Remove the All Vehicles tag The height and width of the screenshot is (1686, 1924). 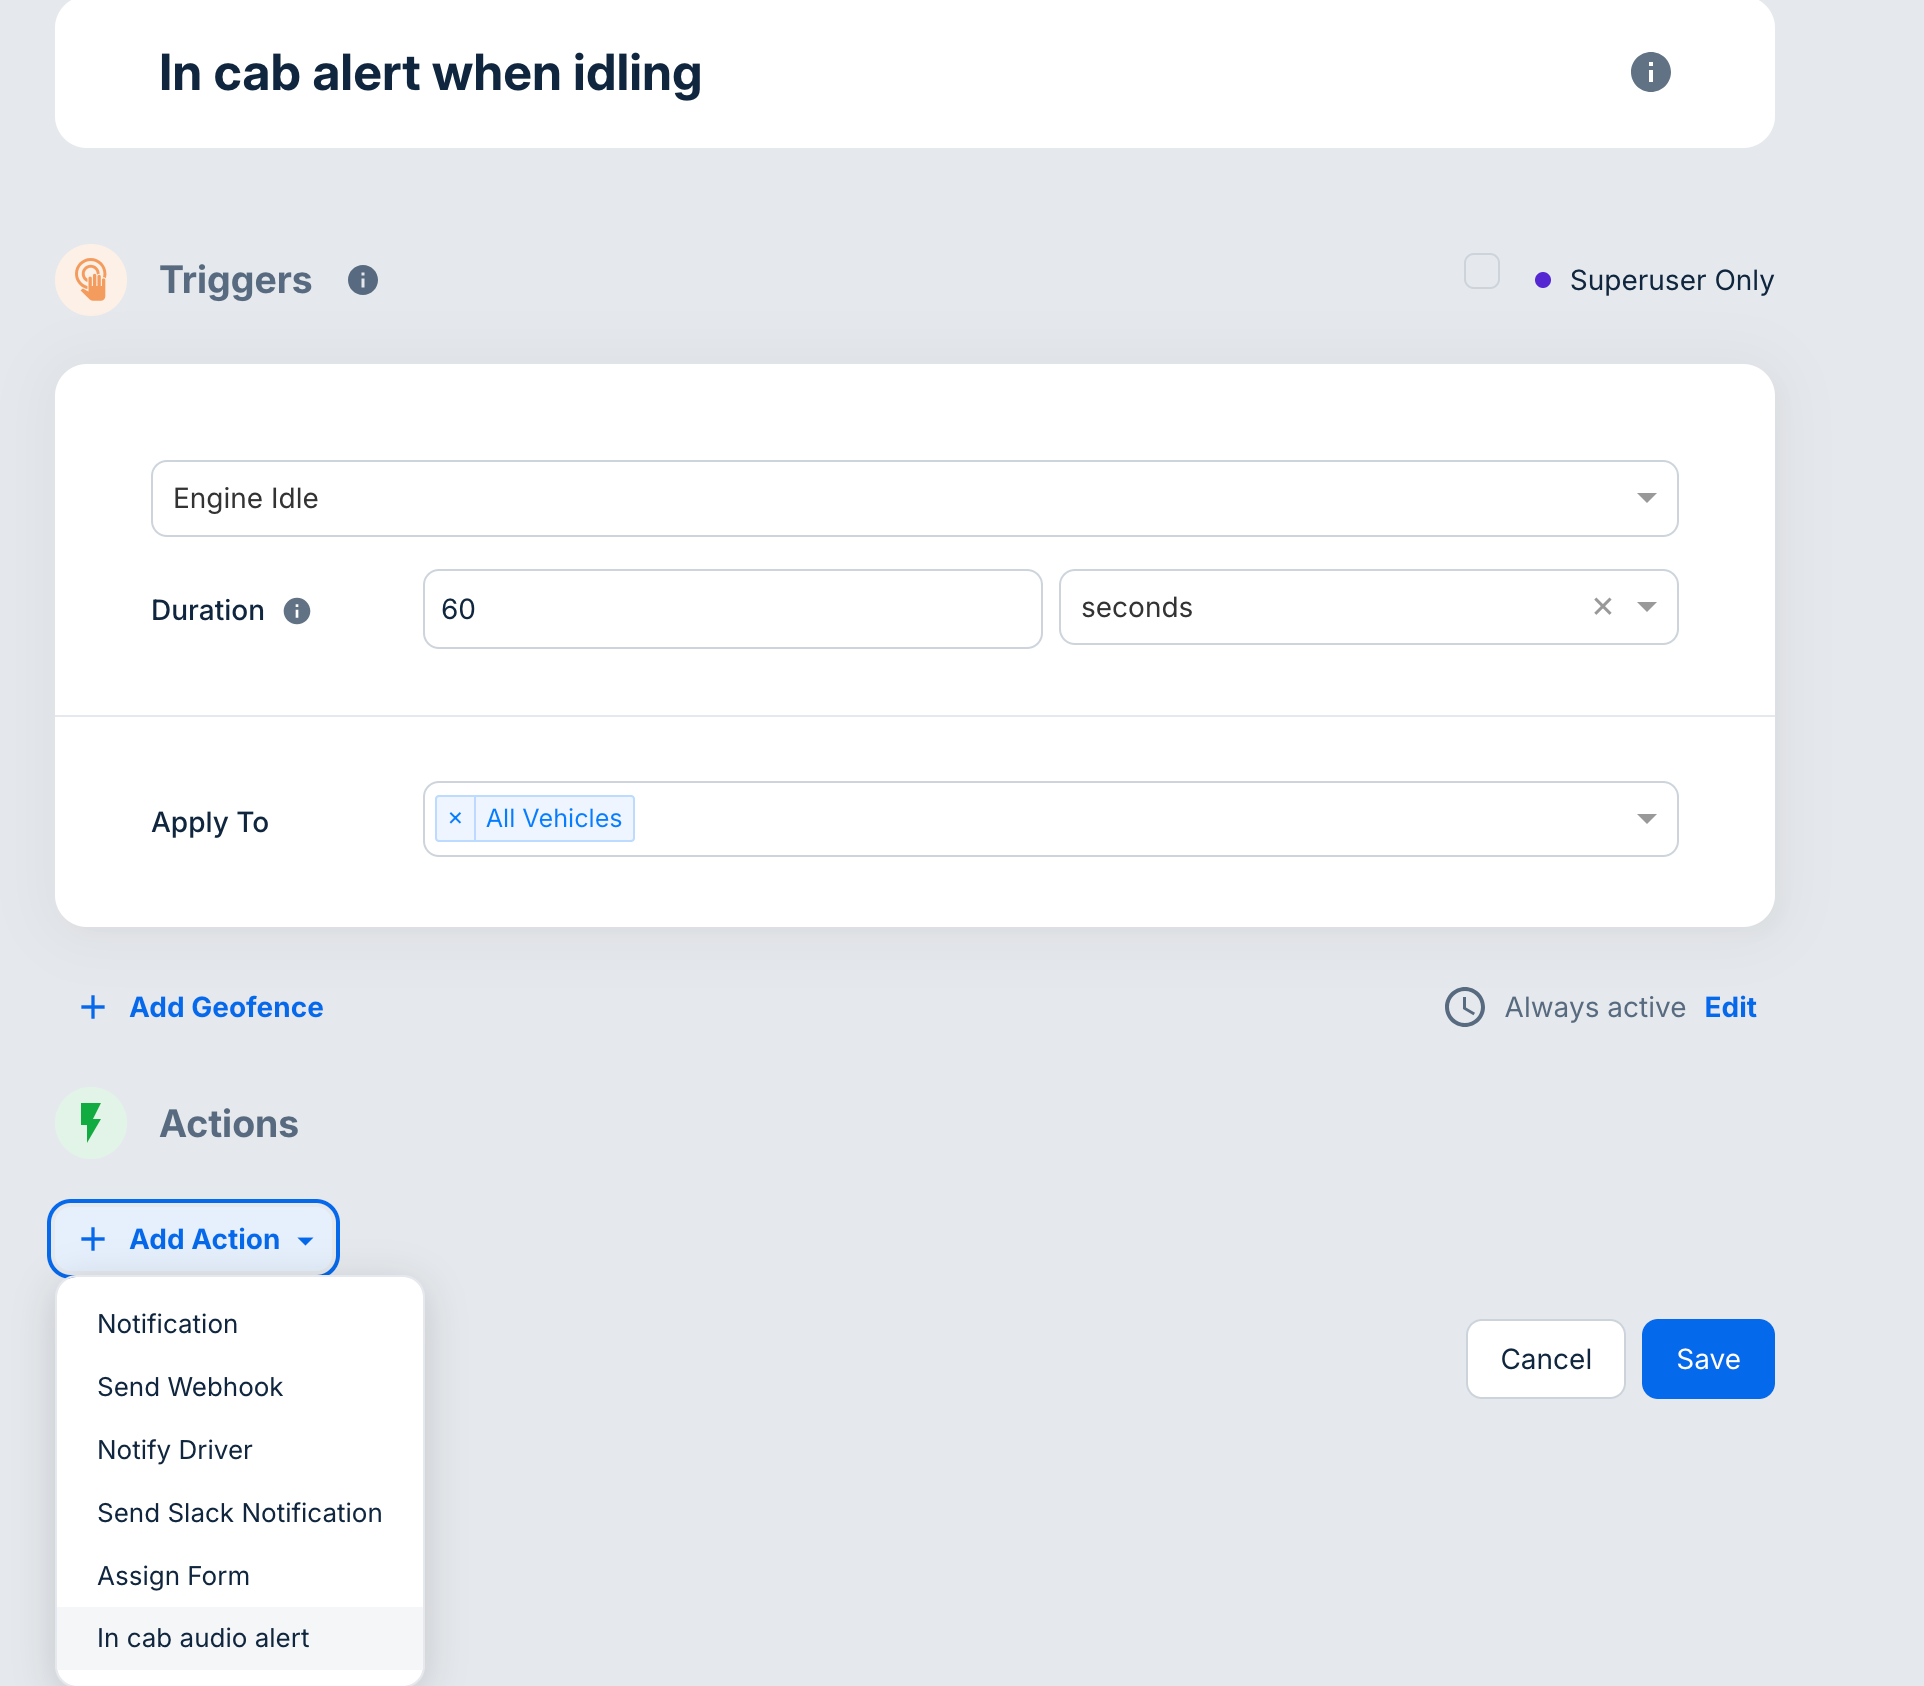[x=455, y=819]
